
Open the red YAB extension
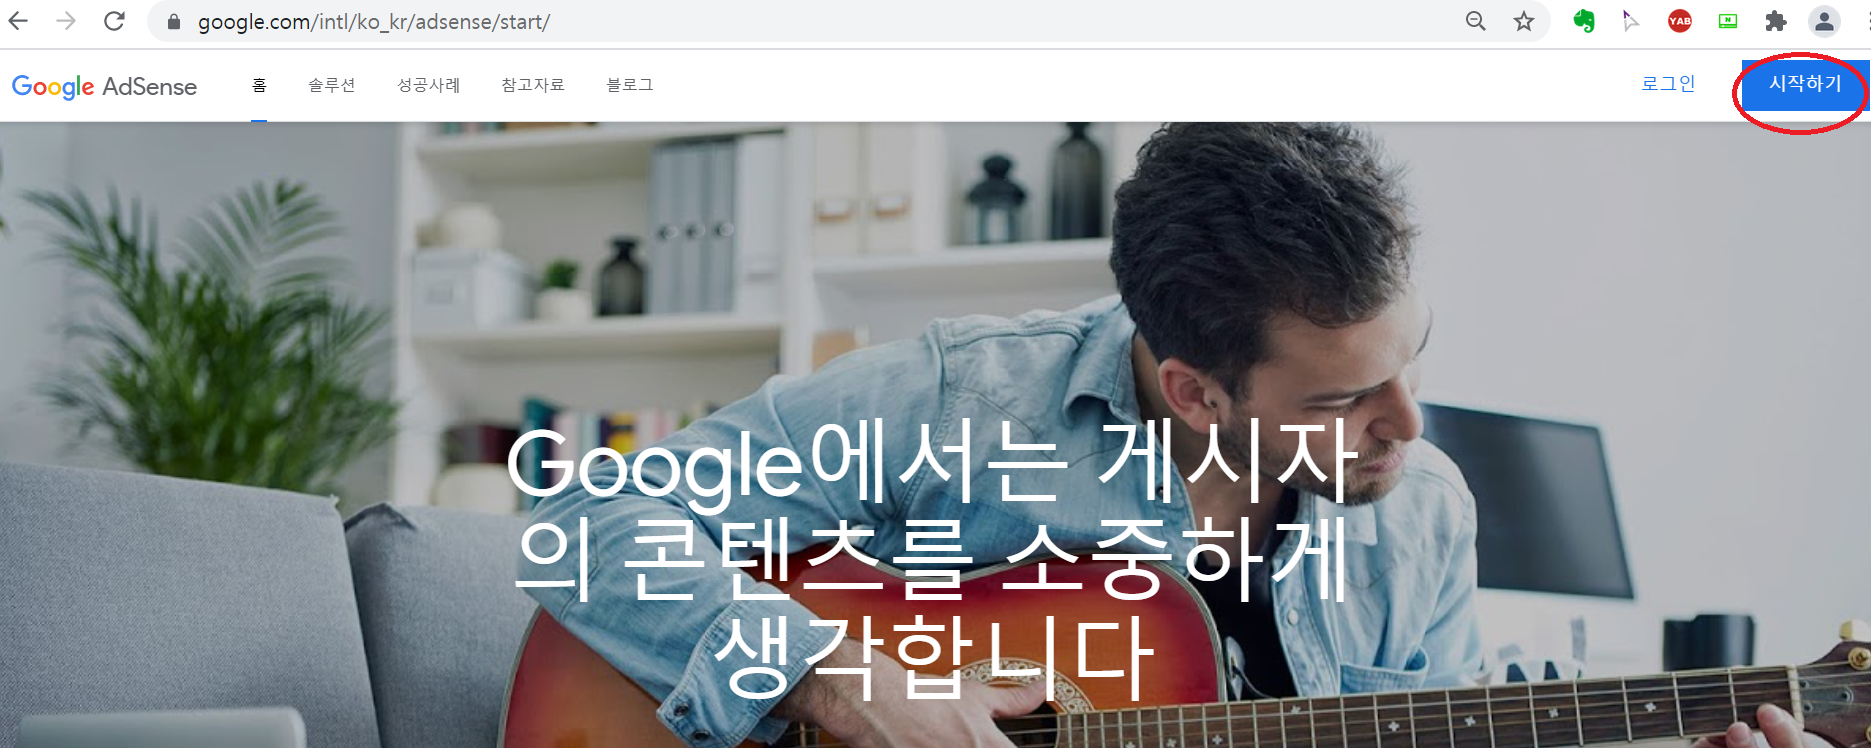1680,21
